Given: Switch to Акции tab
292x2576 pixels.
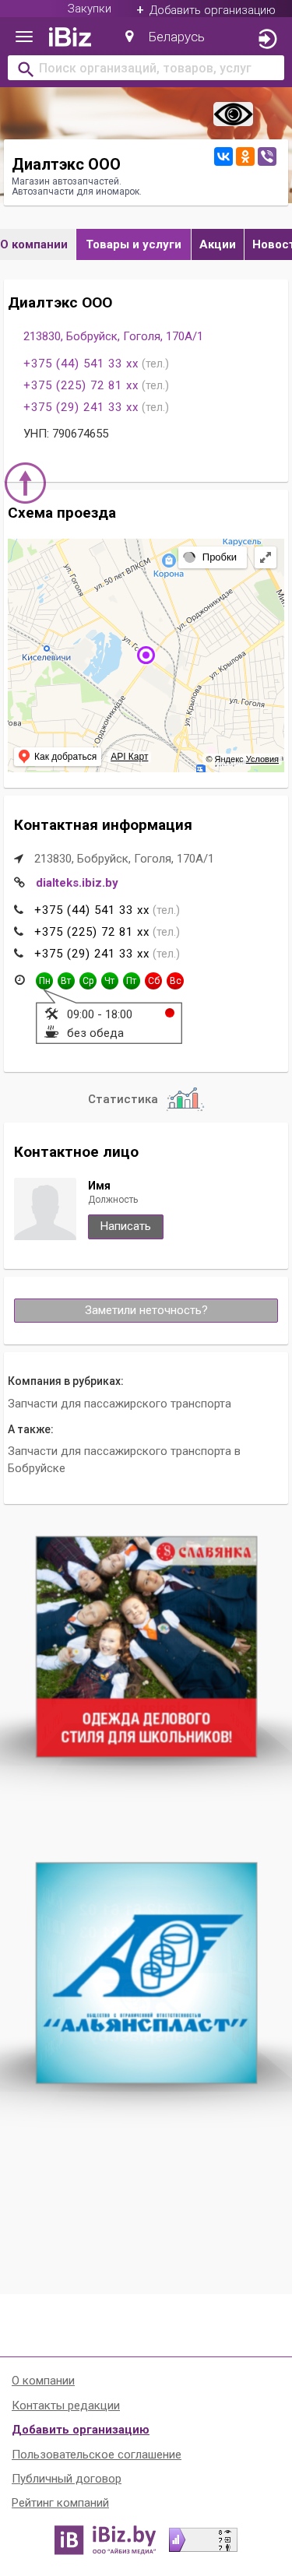Looking at the screenshot, I should click(x=217, y=244).
